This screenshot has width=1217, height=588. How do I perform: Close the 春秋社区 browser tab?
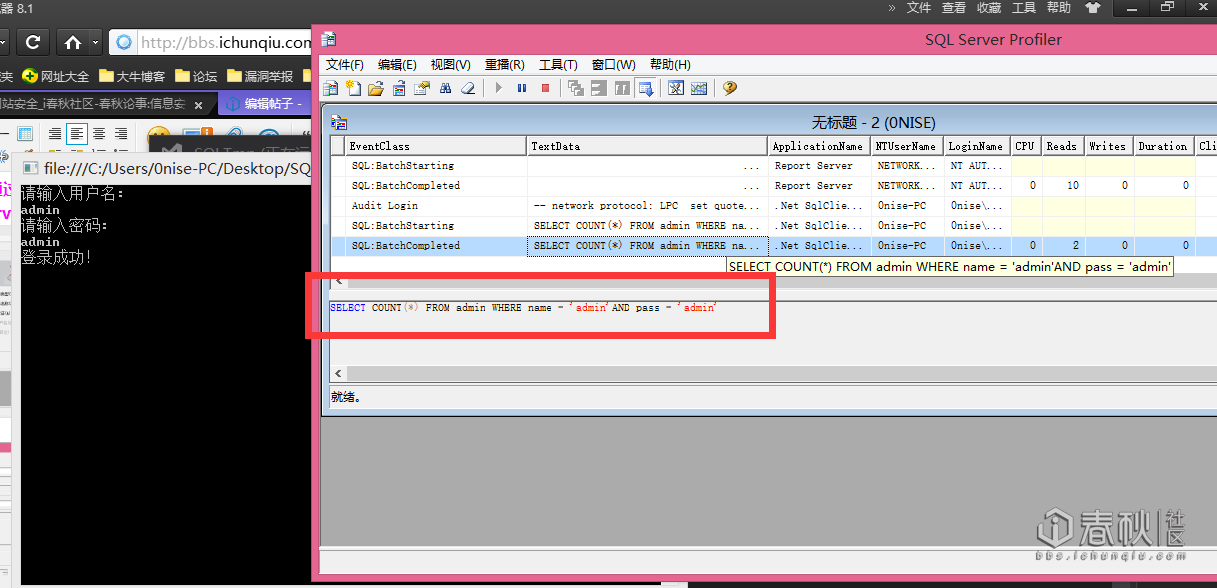click(x=198, y=105)
